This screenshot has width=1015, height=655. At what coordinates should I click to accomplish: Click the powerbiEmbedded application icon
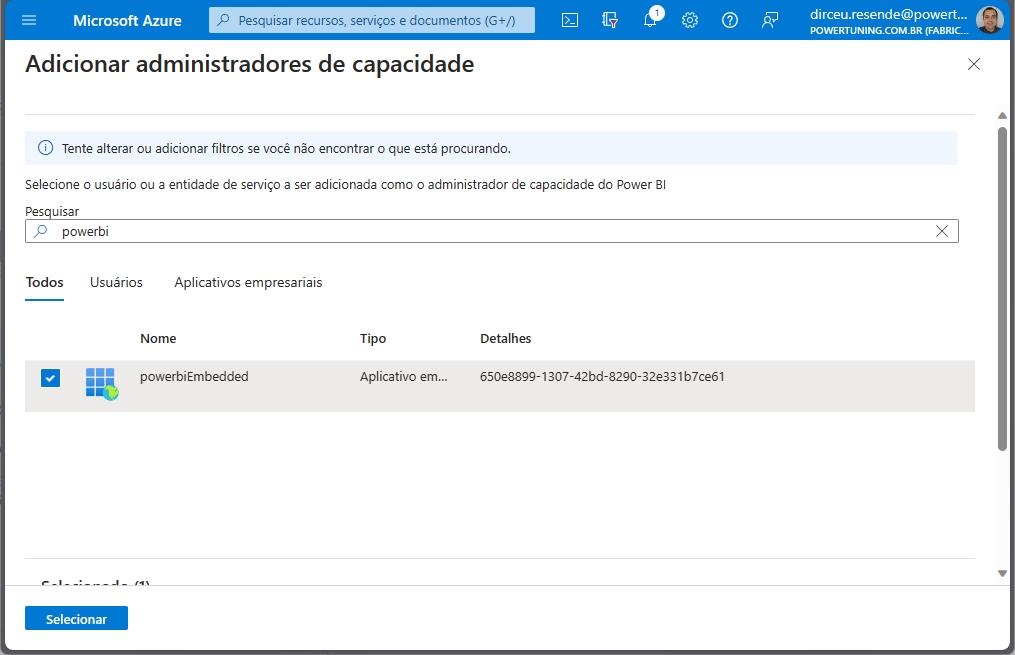tap(101, 382)
